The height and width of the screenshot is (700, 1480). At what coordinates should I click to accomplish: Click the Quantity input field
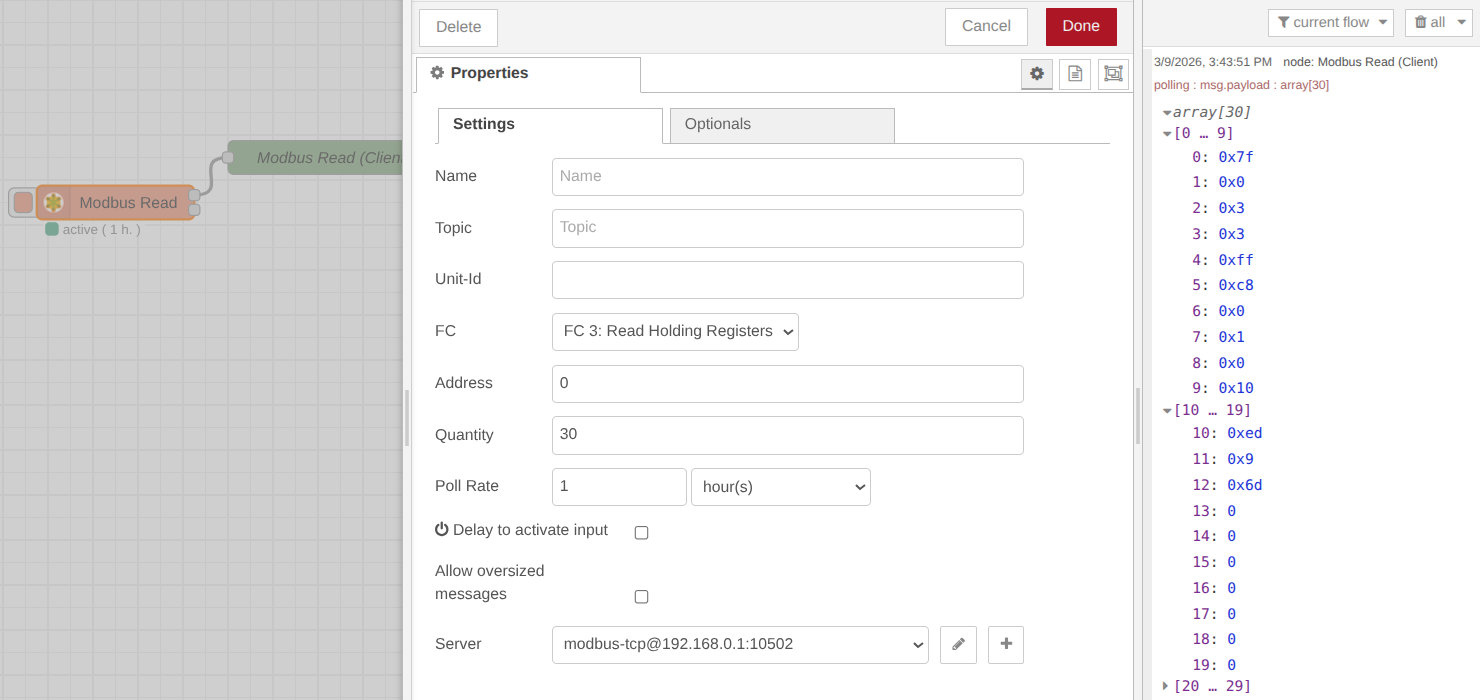pyautogui.click(x=787, y=436)
